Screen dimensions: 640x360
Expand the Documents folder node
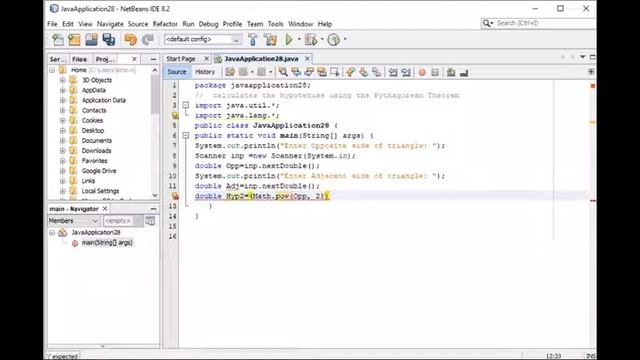pos(62,140)
